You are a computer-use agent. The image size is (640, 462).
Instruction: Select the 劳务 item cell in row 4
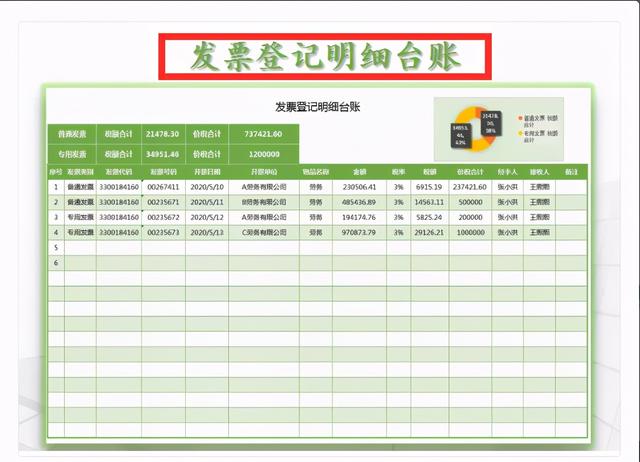point(316,233)
